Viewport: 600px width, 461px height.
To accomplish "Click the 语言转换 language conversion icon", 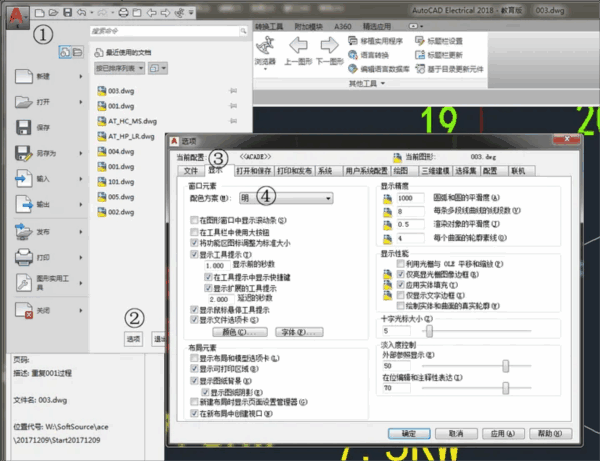I will click(x=355, y=54).
